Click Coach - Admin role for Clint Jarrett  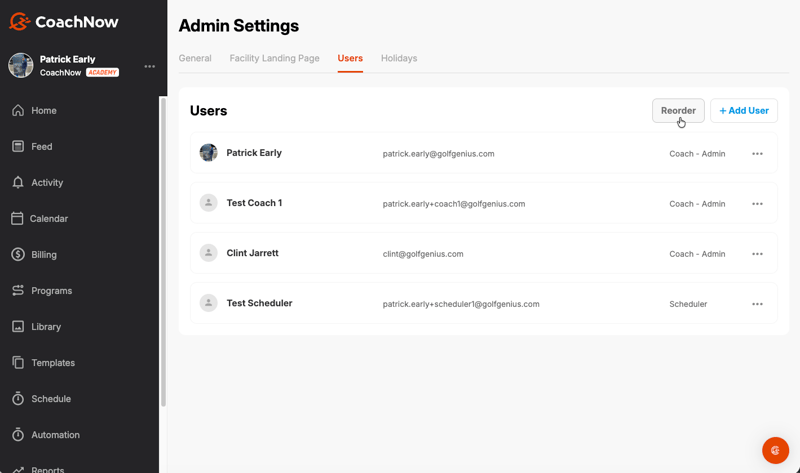[x=697, y=254]
